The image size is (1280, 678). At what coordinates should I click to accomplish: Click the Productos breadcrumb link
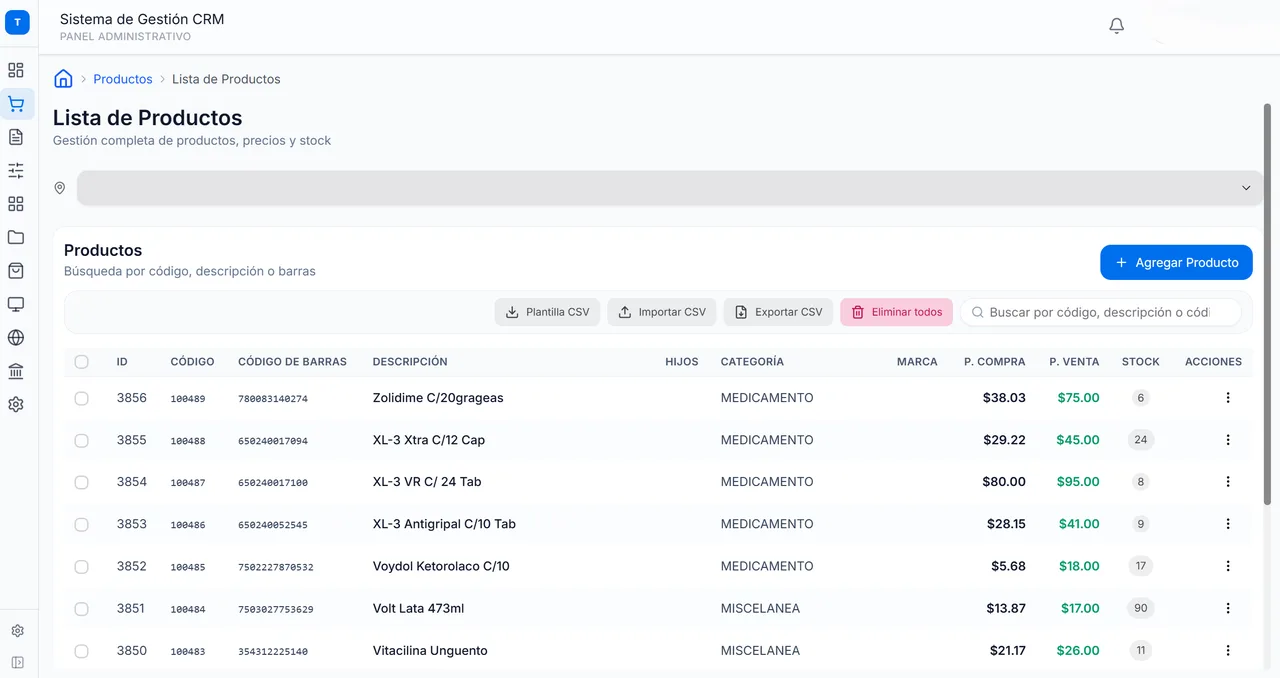pyautogui.click(x=123, y=79)
